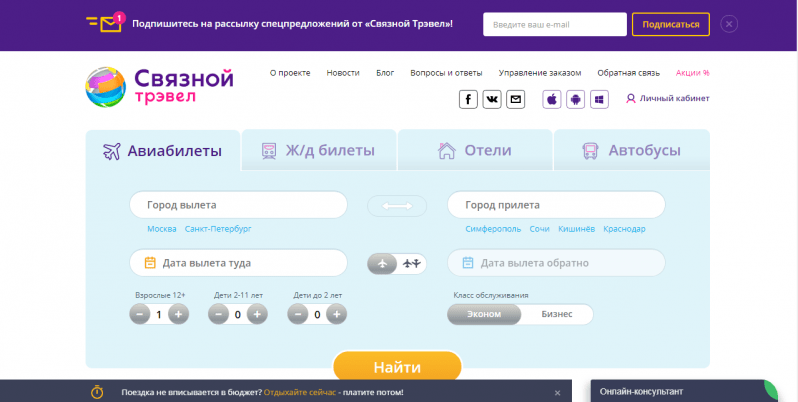Switch to Авиабилеты tab
This screenshot has height=402, width=798.
click(162, 151)
